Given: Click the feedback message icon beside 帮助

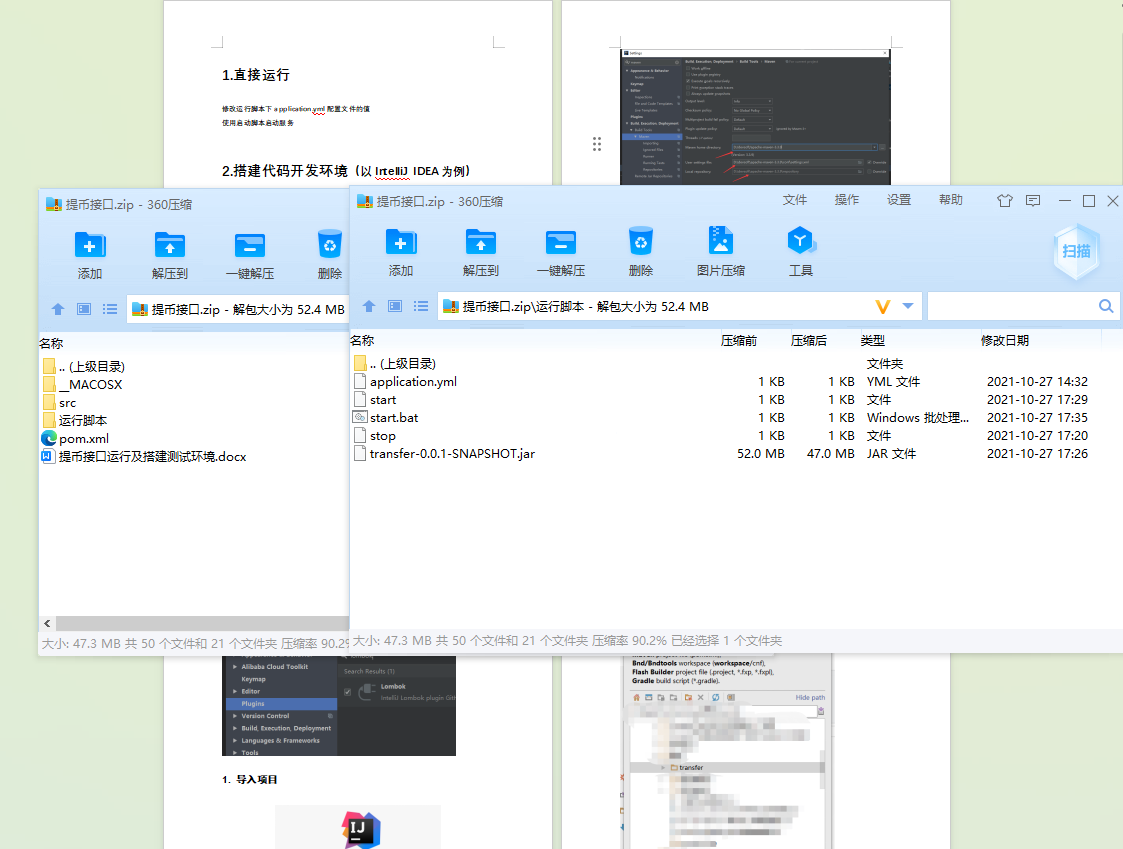Looking at the screenshot, I should [x=1033, y=201].
